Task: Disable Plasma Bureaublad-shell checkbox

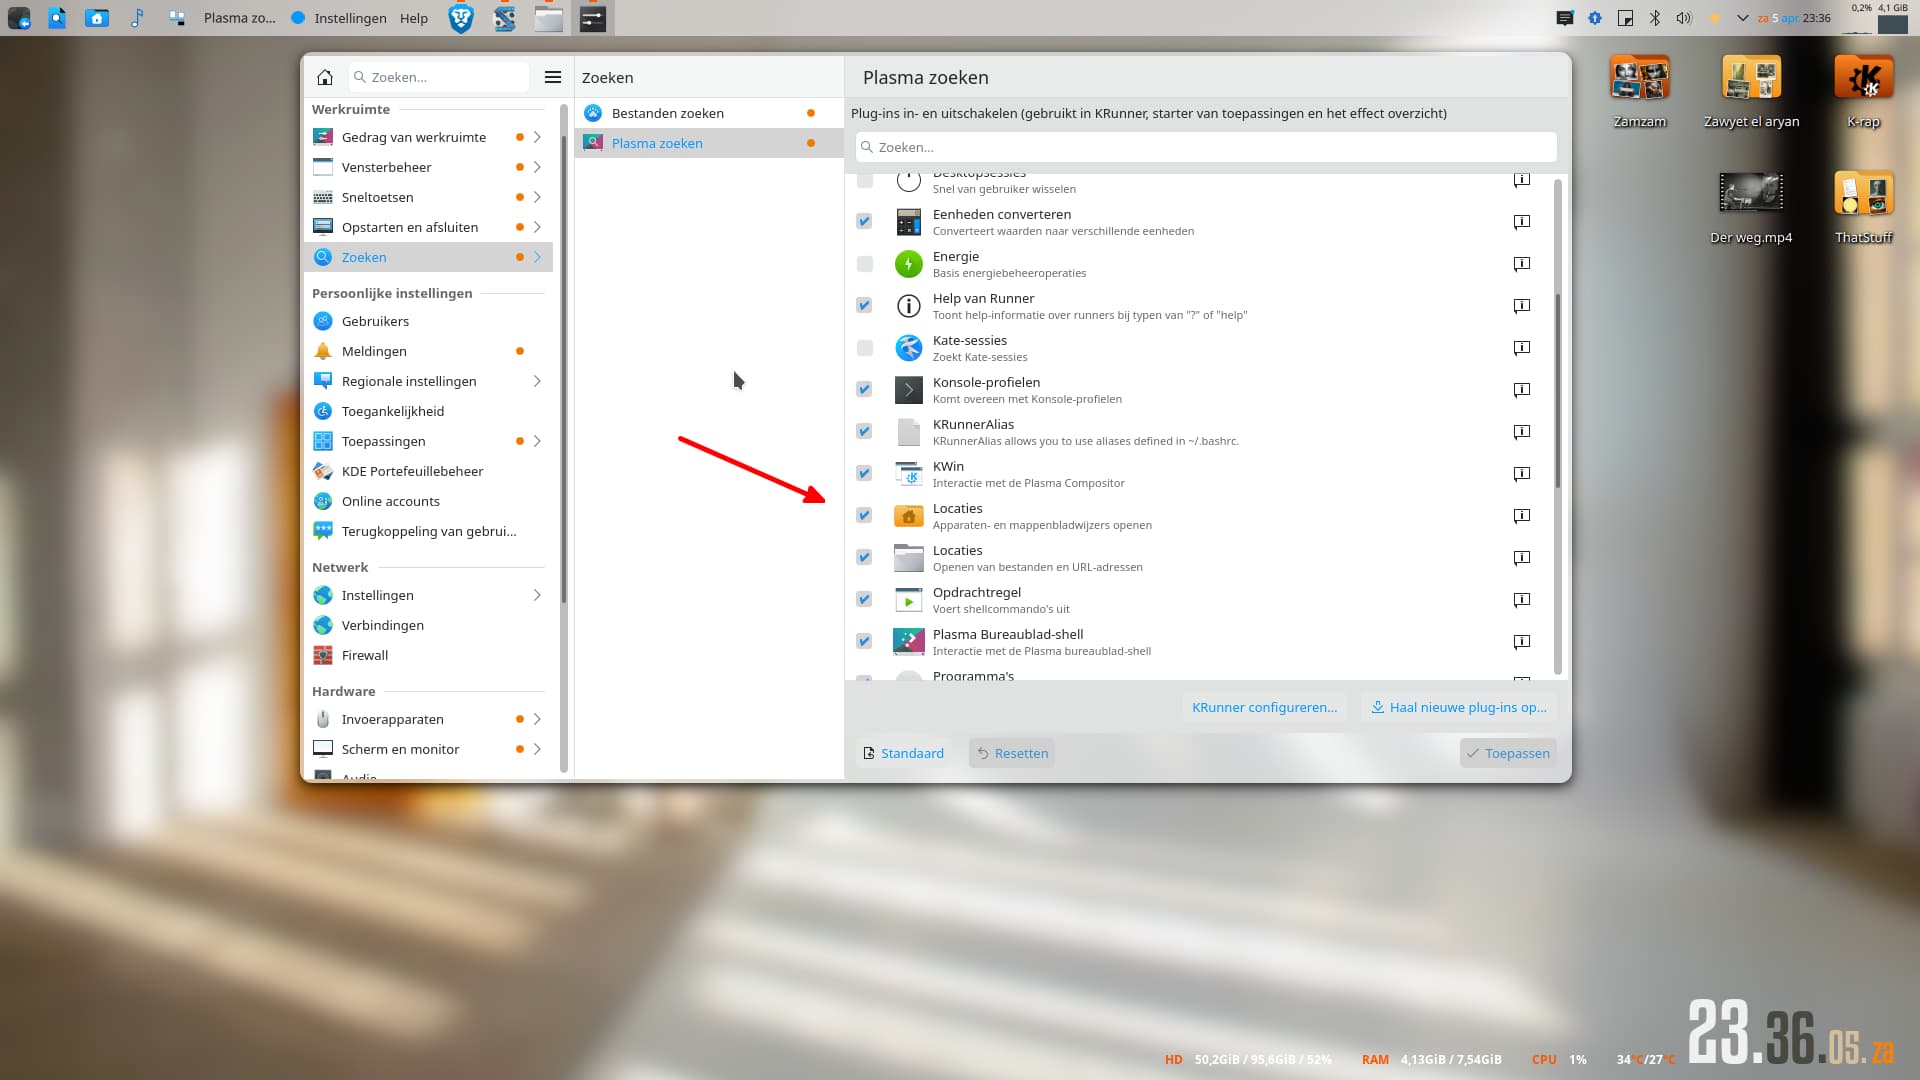Action: click(x=865, y=642)
